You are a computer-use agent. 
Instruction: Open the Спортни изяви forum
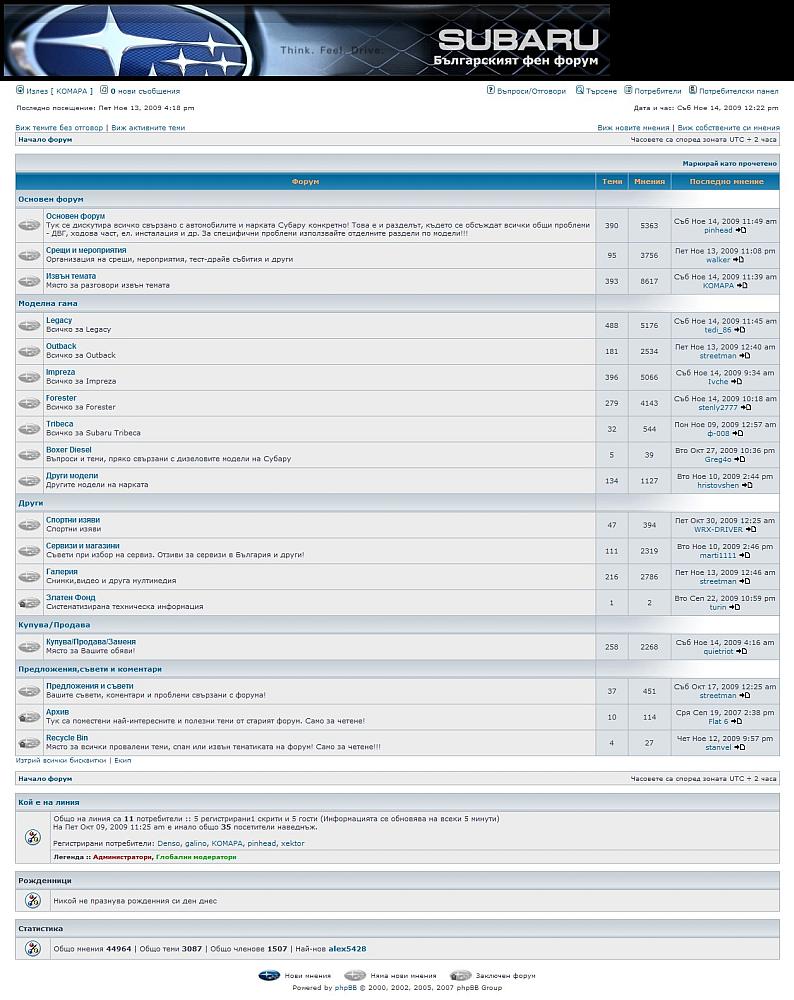pyautogui.click(x=73, y=520)
